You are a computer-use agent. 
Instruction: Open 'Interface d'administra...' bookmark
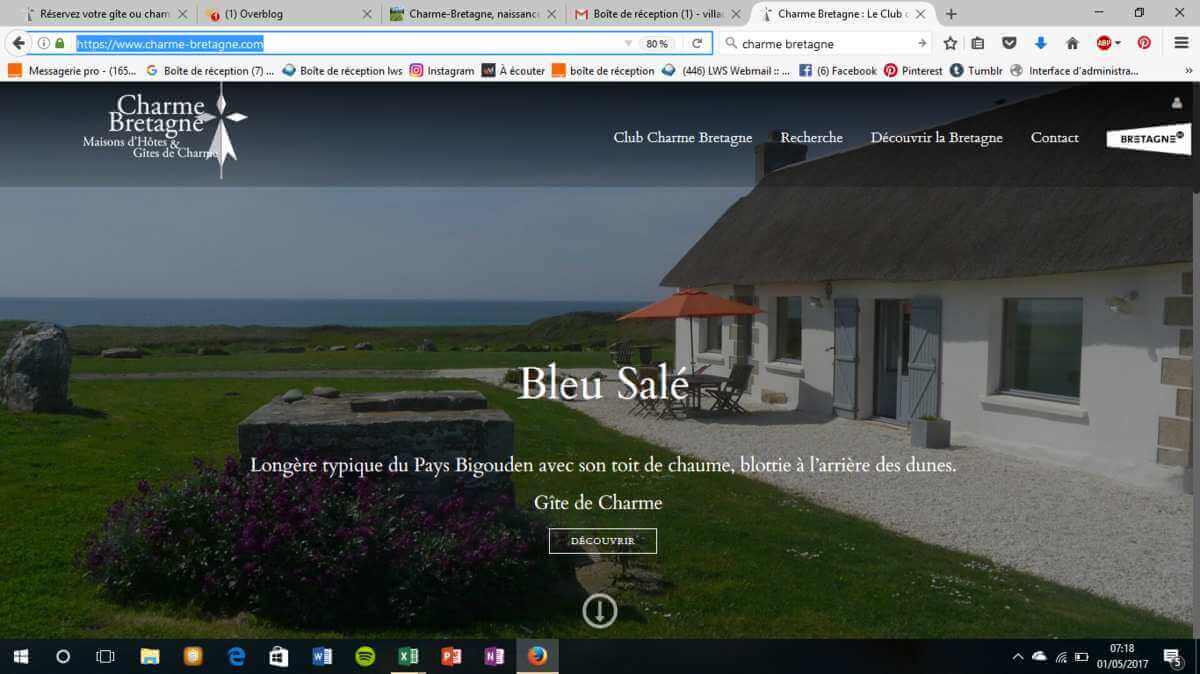click(x=1074, y=71)
